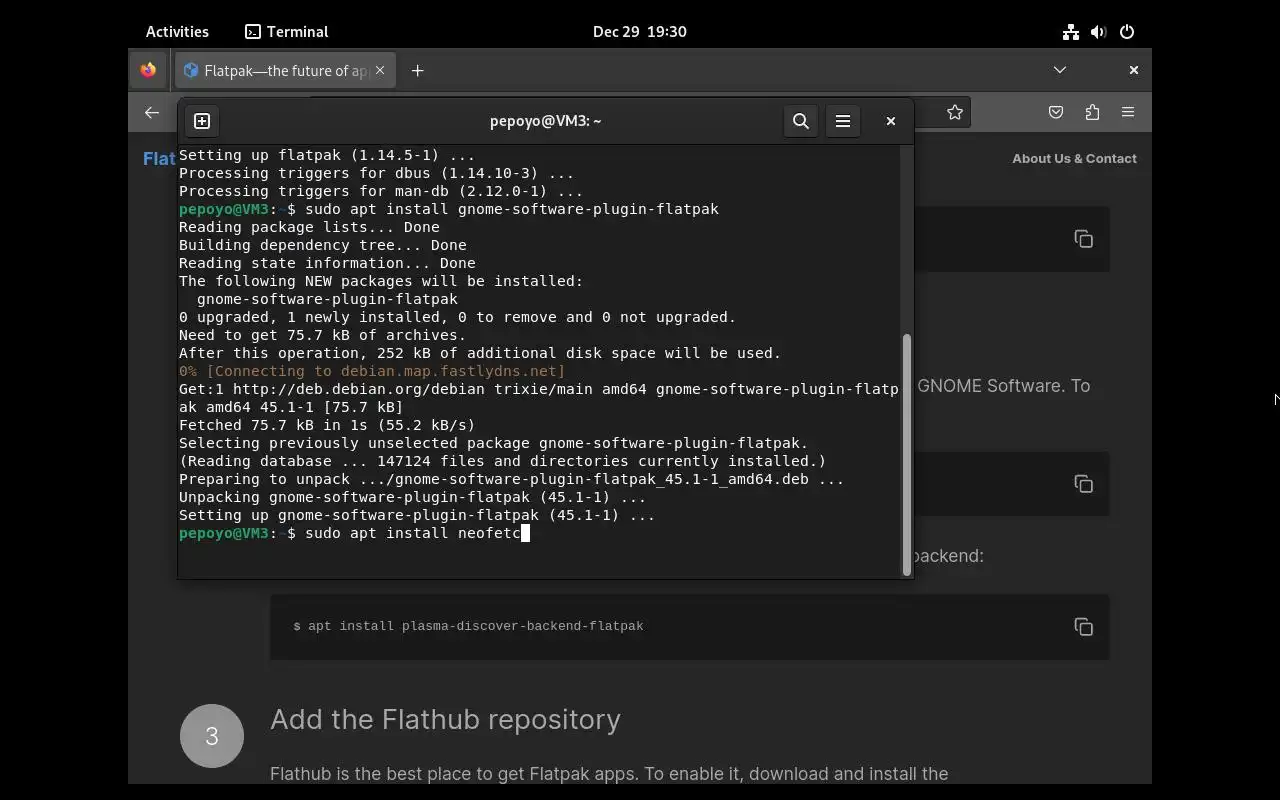Click the Flatpak logo link on the webpage

tap(160, 158)
